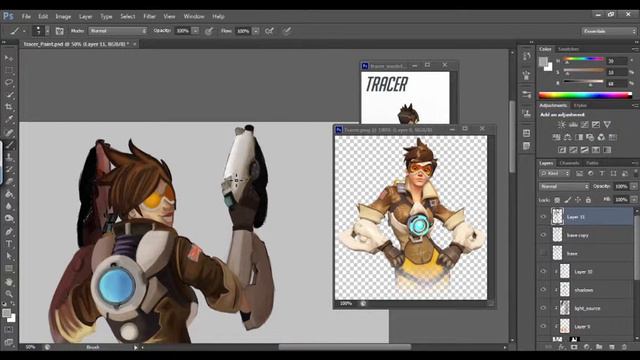Click the Delete layer trash icon
This screenshot has height=360, width=640.
point(624,347)
